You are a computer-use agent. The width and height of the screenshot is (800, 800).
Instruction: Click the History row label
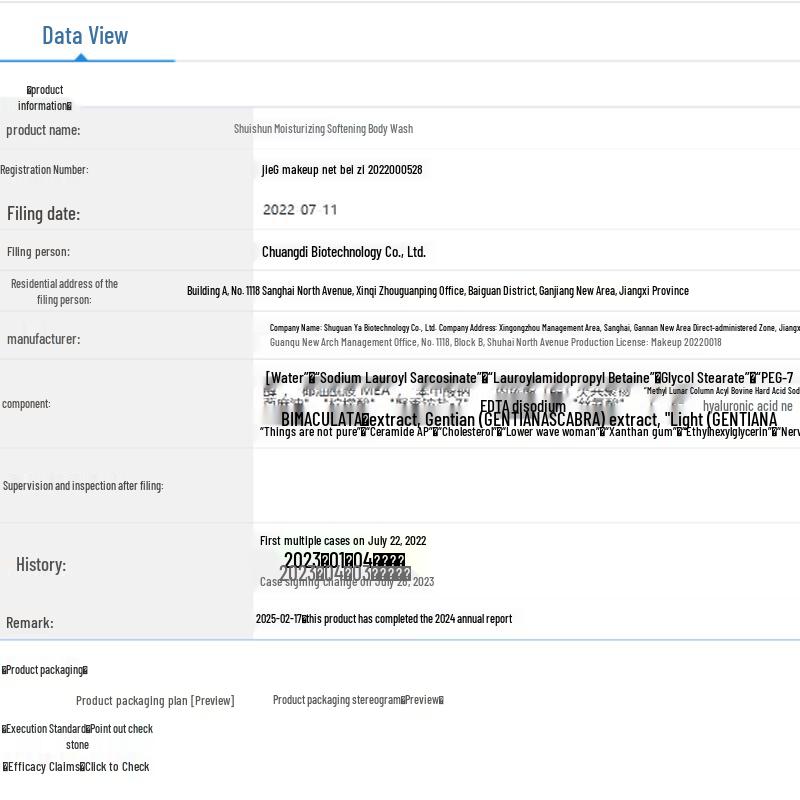click(x=41, y=565)
